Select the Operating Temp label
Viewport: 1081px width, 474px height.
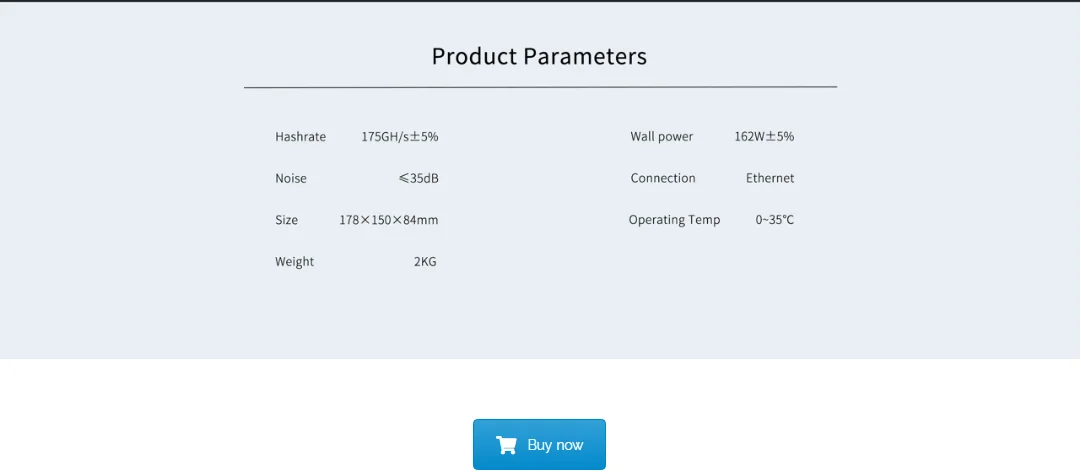[674, 220]
